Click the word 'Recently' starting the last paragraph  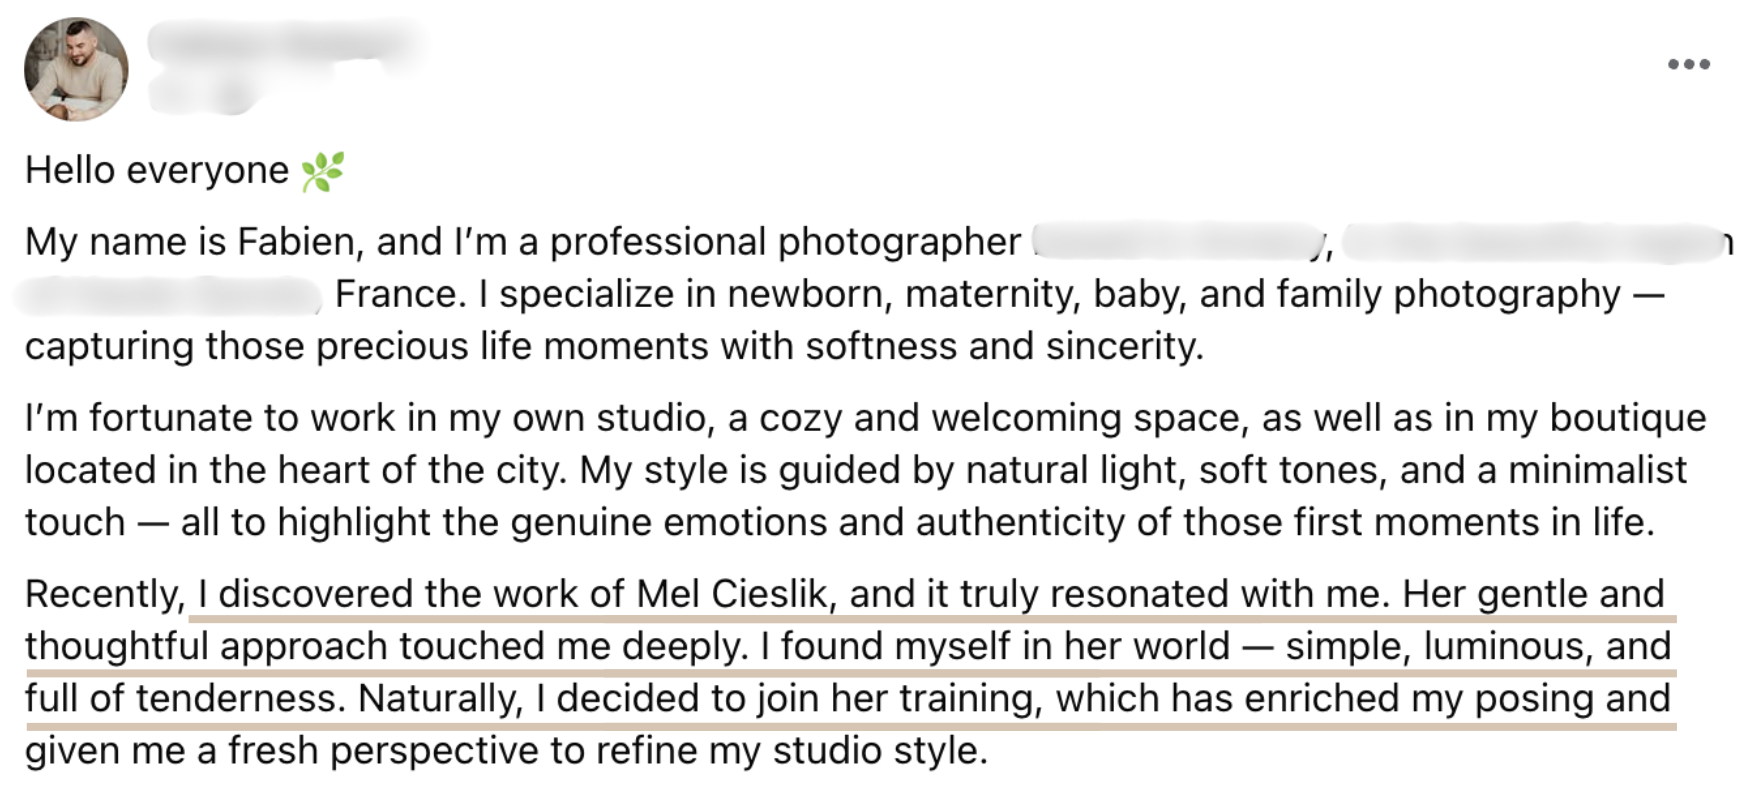click(x=102, y=594)
